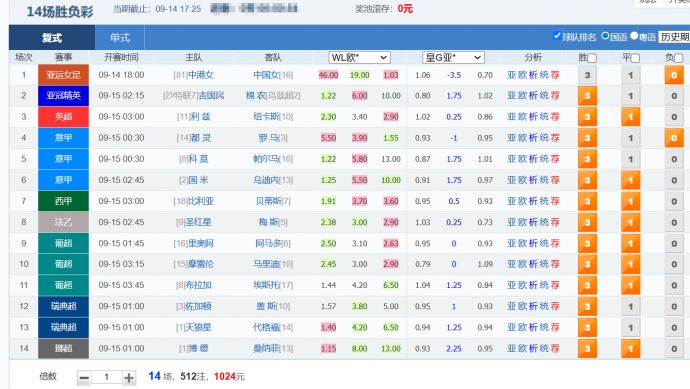The width and height of the screenshot is (690, 389).
Task: Open home team 中港女 link
Action: click(x=201, y=75)
